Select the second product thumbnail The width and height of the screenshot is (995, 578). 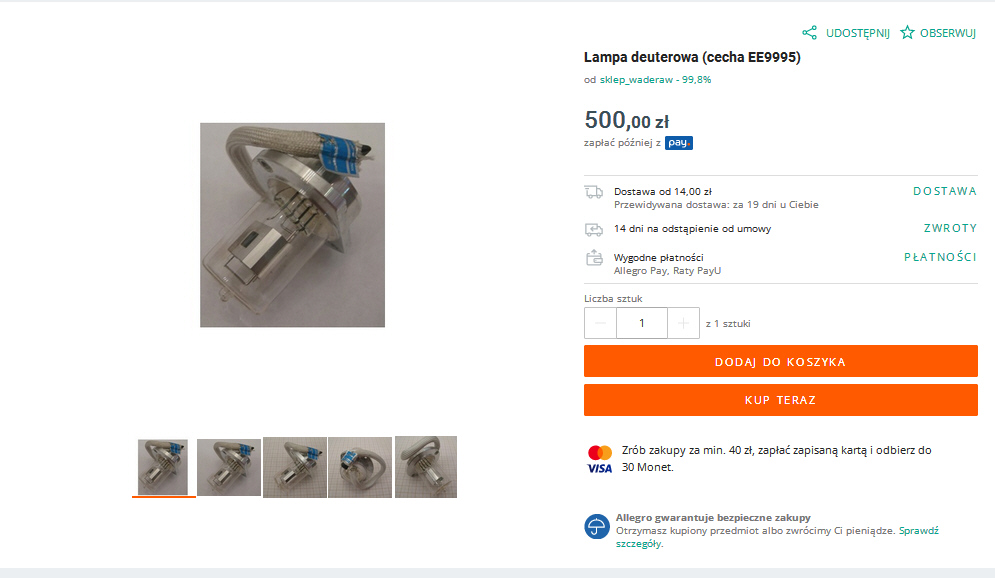point(229,468)
